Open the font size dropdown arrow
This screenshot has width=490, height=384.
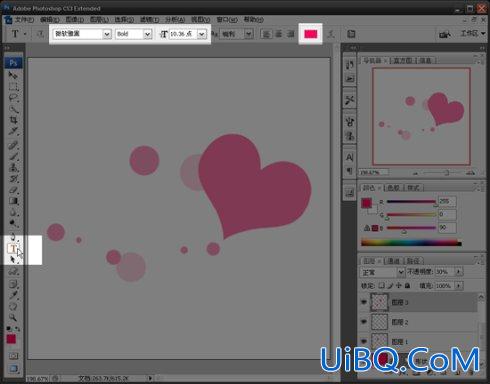(201, 34)
